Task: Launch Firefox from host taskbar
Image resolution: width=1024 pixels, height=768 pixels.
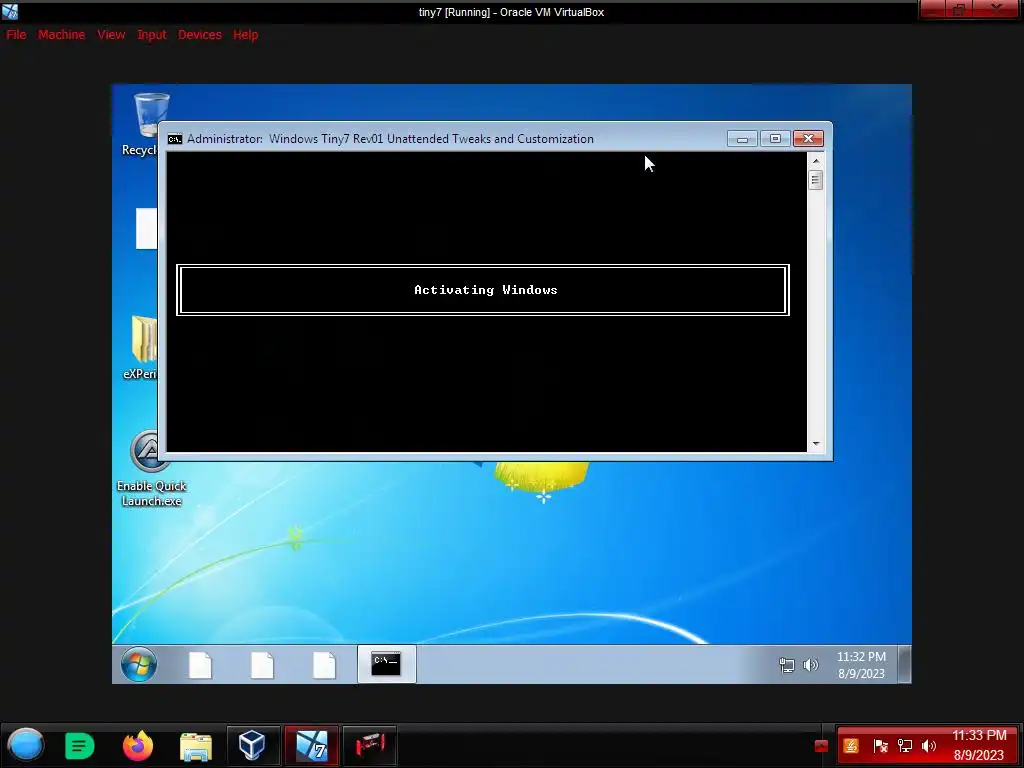Action: (x=138, y=745)
